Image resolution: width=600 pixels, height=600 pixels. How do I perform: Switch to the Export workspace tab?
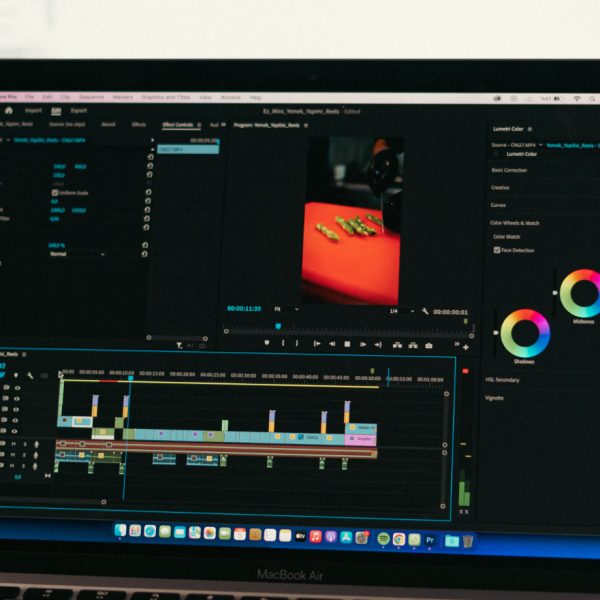[78, 111]
